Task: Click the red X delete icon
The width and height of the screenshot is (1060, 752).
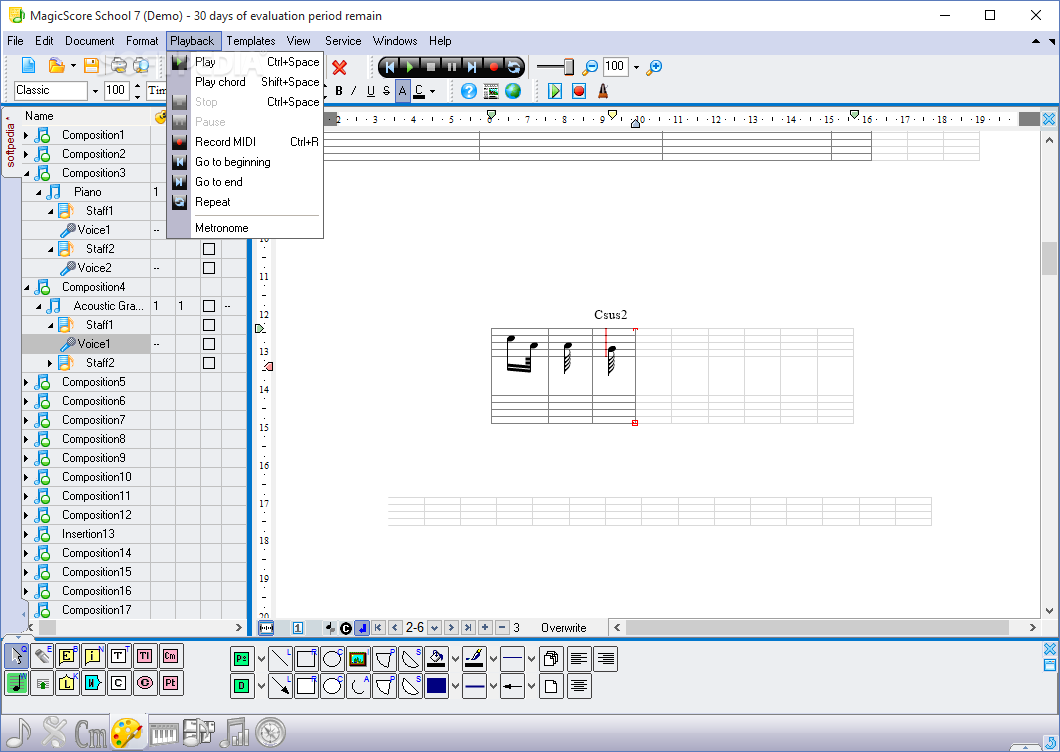Action: pos(339,67)
